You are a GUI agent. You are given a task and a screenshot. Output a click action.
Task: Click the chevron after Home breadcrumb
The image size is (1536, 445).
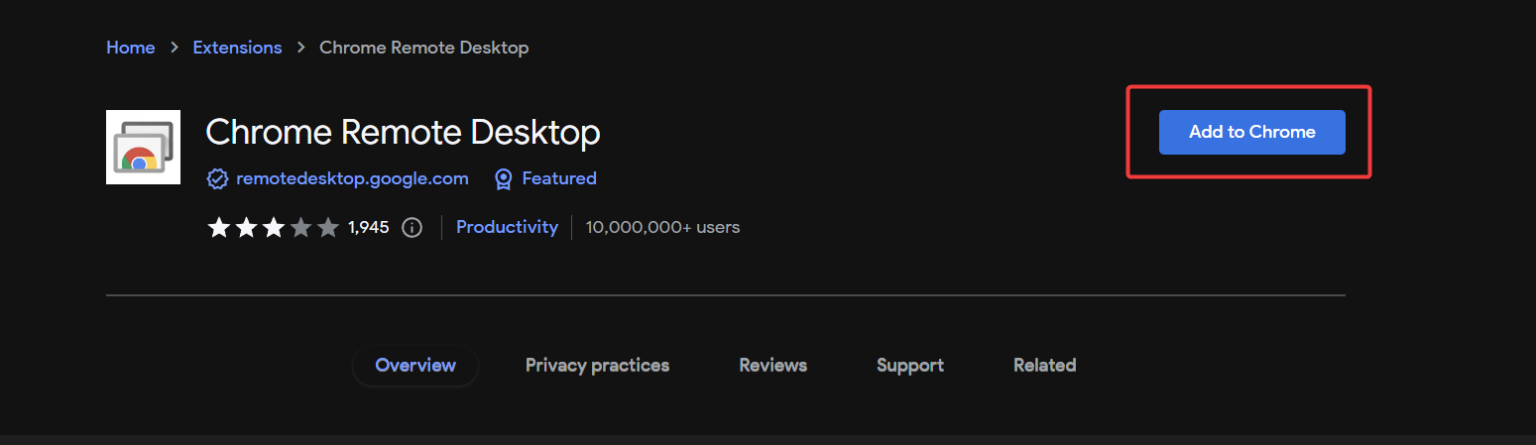174,48
